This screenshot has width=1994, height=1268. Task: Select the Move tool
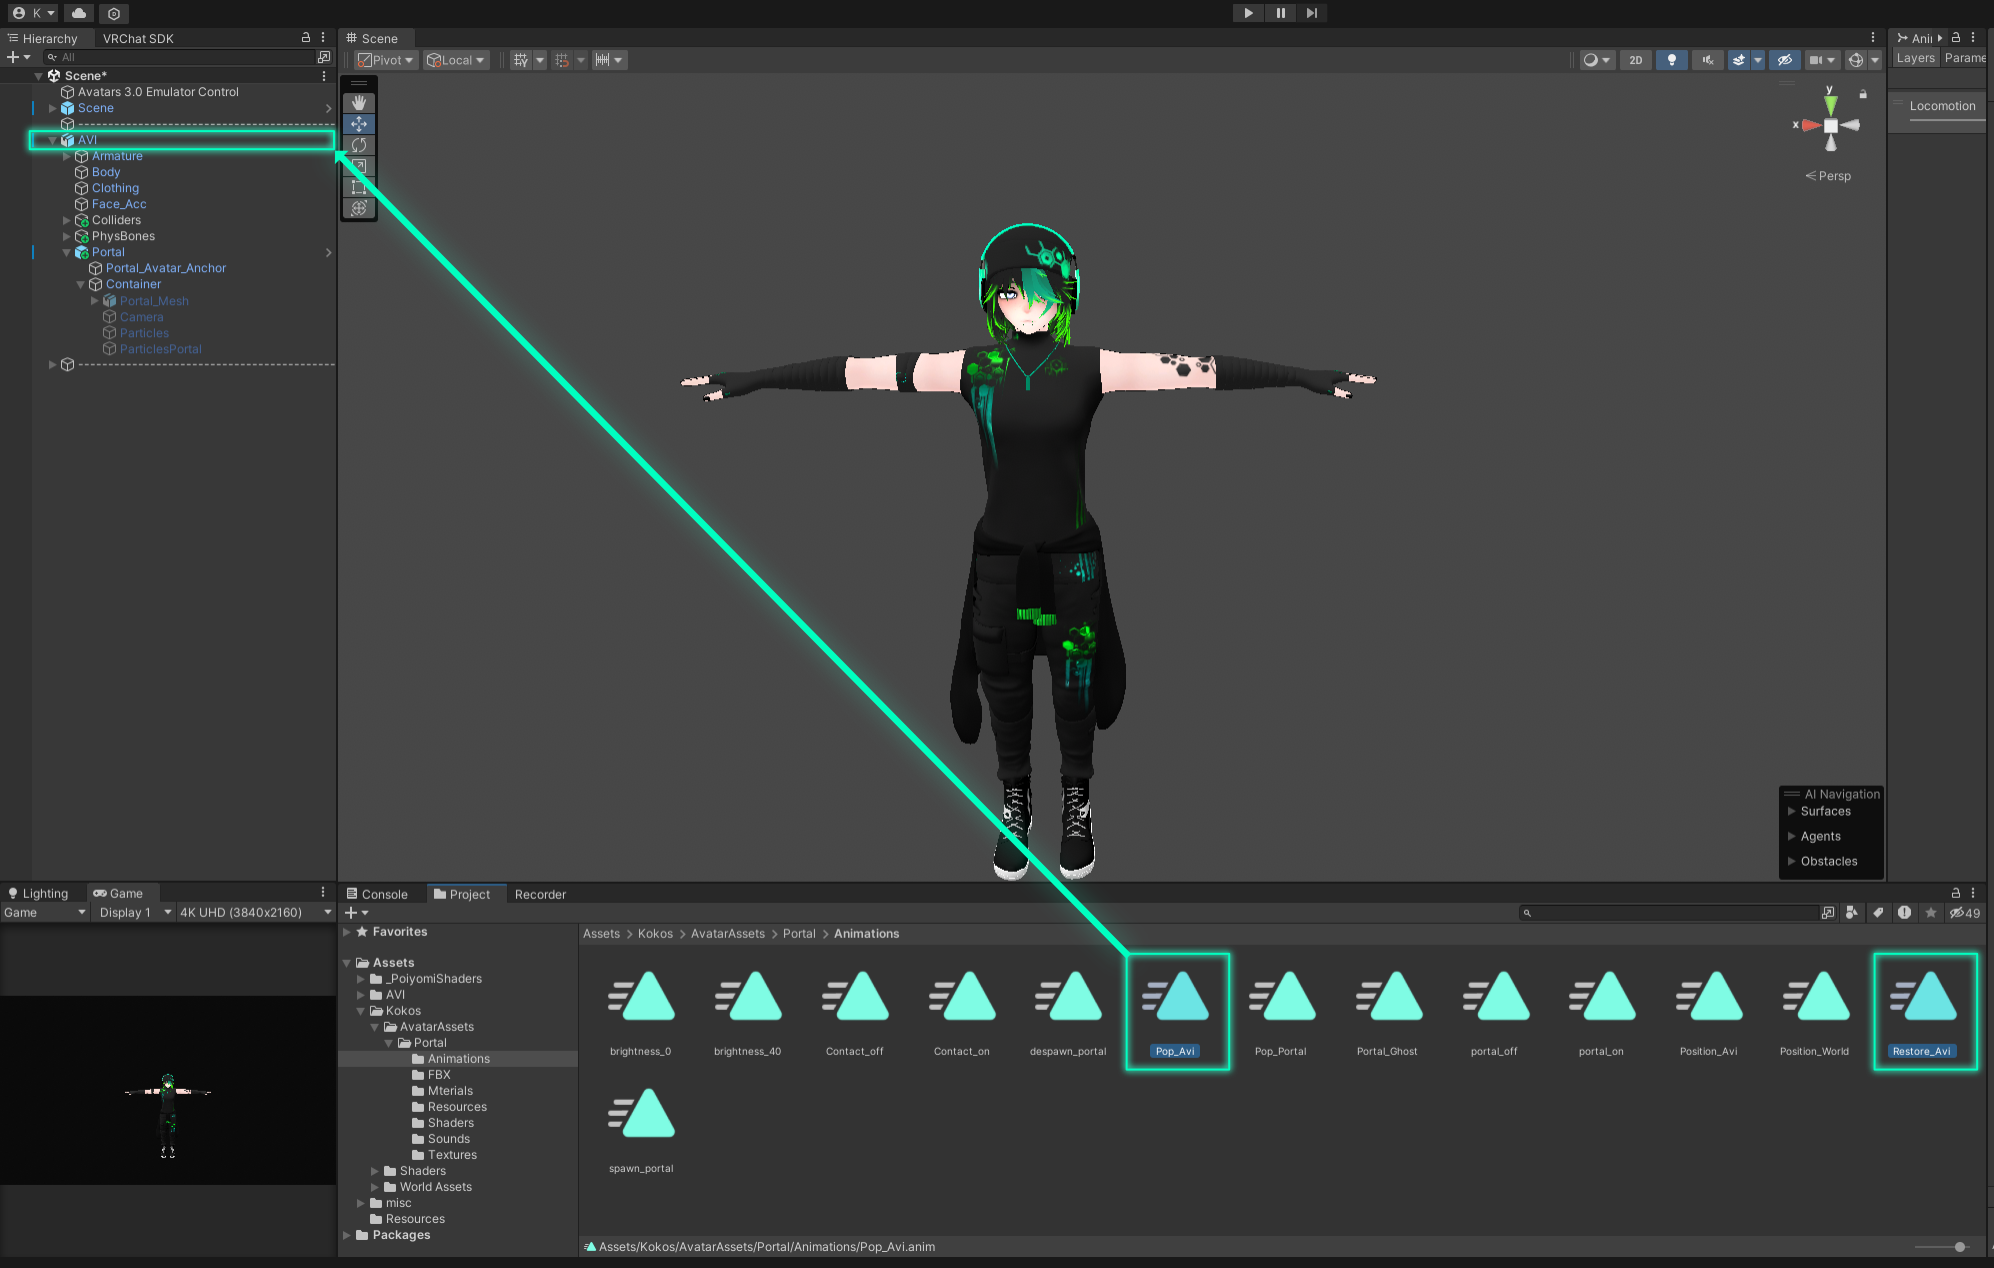coord(359,124)
